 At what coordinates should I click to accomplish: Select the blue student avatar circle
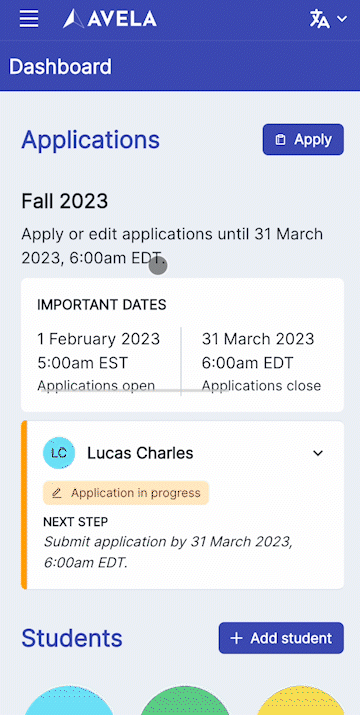click(x=69, y=700)
